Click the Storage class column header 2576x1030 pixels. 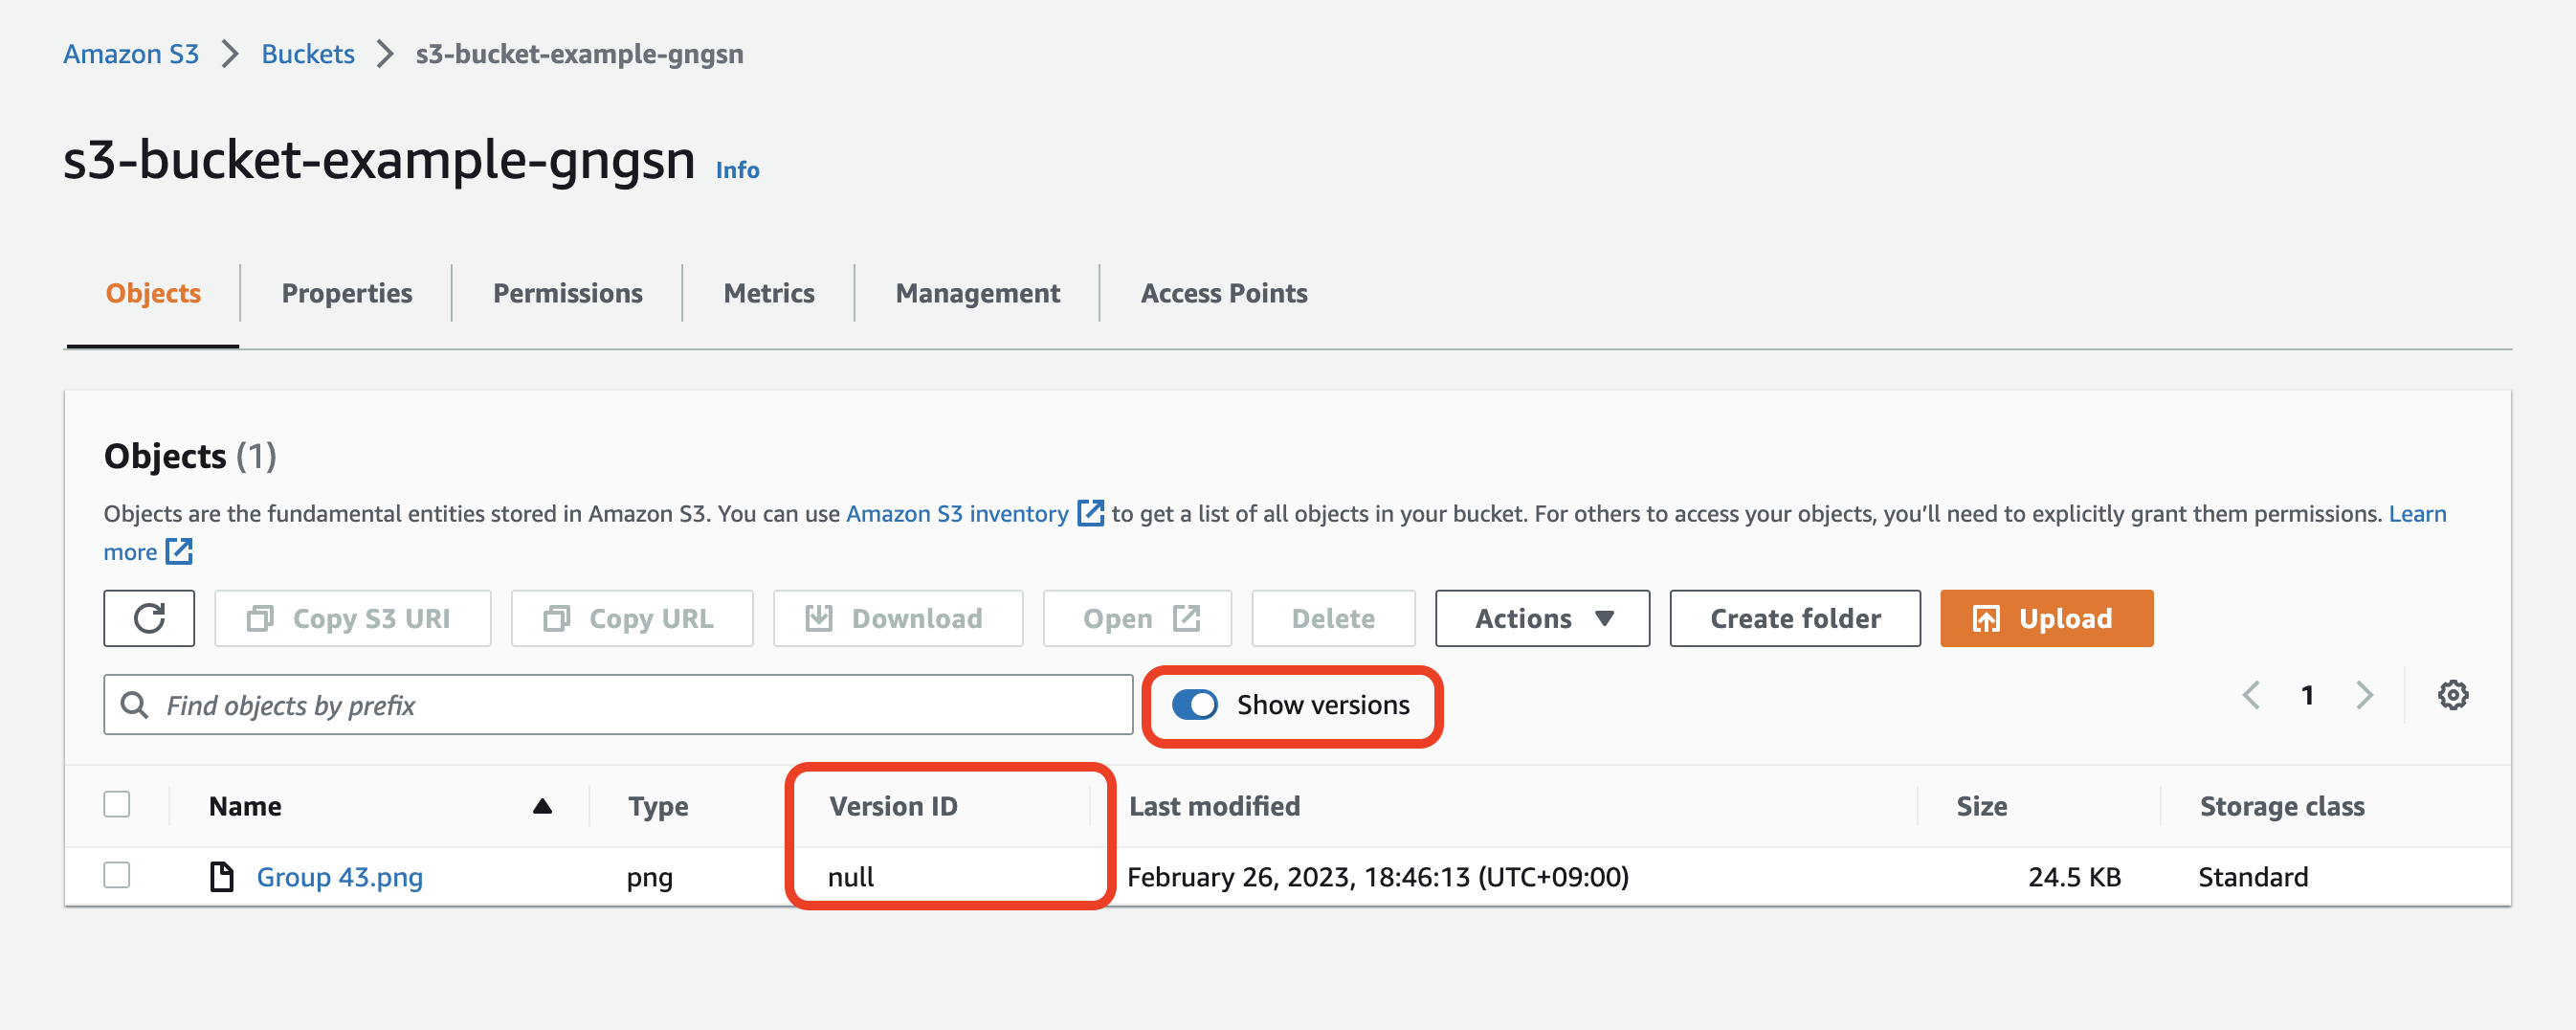2281,806
